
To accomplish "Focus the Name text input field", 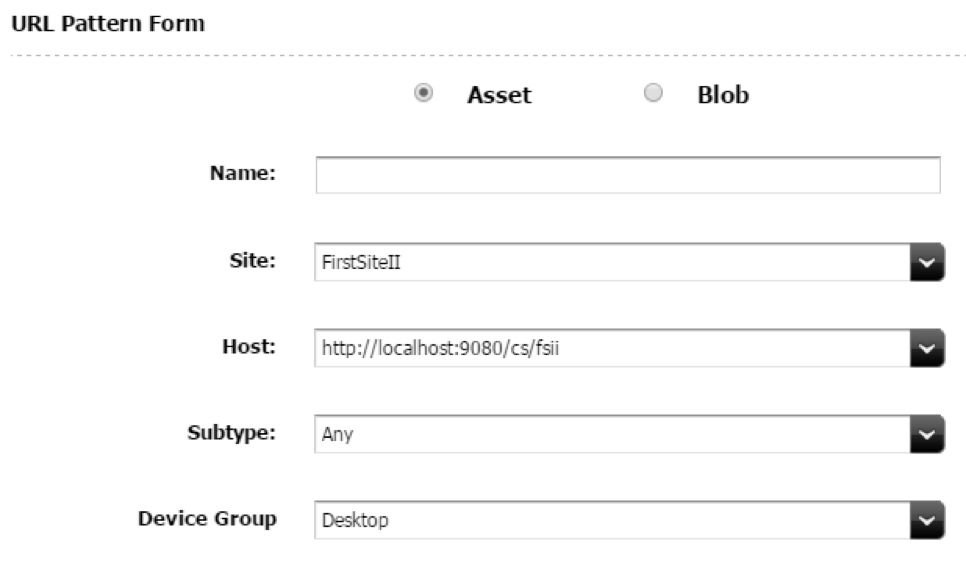I will [x=628, y=175].
